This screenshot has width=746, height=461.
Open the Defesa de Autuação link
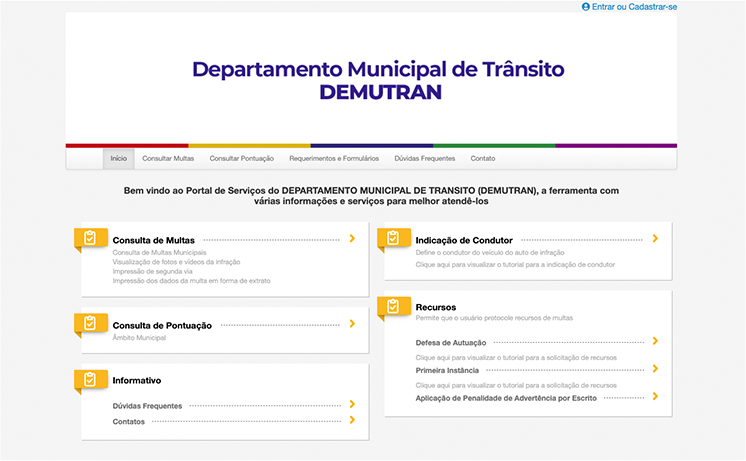click(x=451, y=343)
